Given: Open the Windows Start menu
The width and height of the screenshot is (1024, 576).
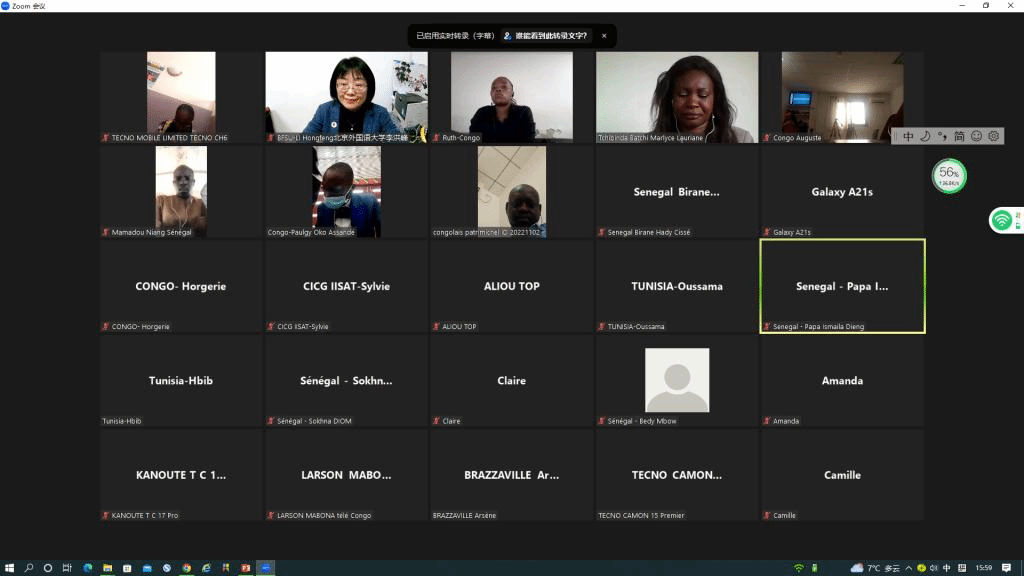Looking at the screenshot, I should tap(9, 568).
